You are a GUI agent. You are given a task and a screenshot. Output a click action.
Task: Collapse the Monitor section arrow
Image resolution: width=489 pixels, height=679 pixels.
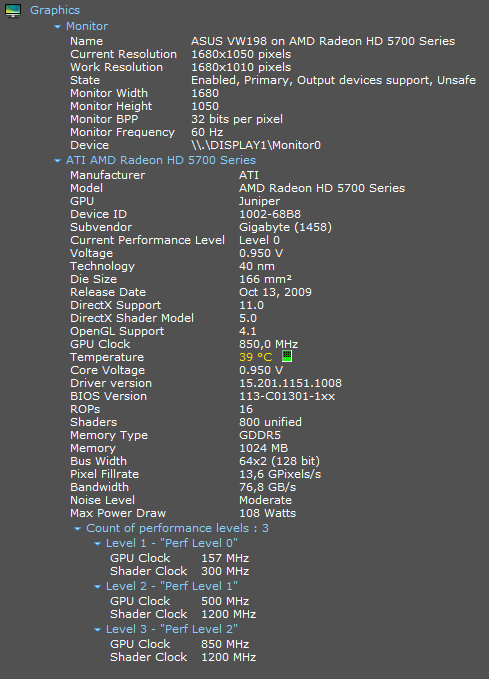57,27
